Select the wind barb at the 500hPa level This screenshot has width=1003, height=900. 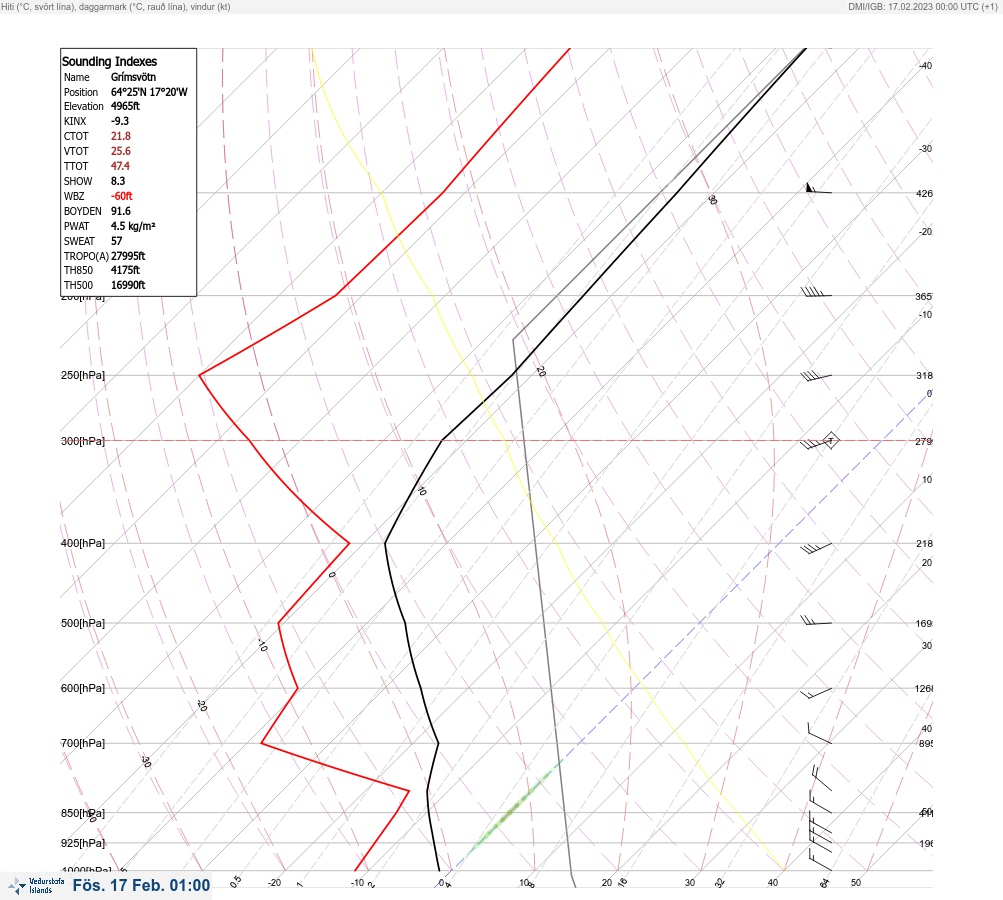point(816,620)
